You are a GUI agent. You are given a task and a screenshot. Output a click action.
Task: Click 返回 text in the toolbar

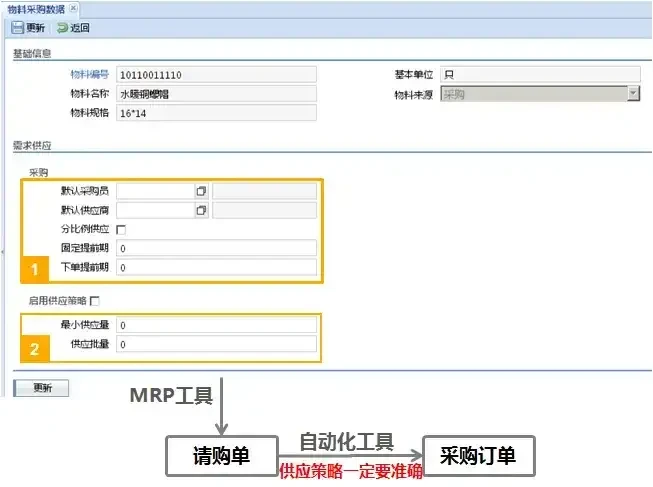click(80, 28)
